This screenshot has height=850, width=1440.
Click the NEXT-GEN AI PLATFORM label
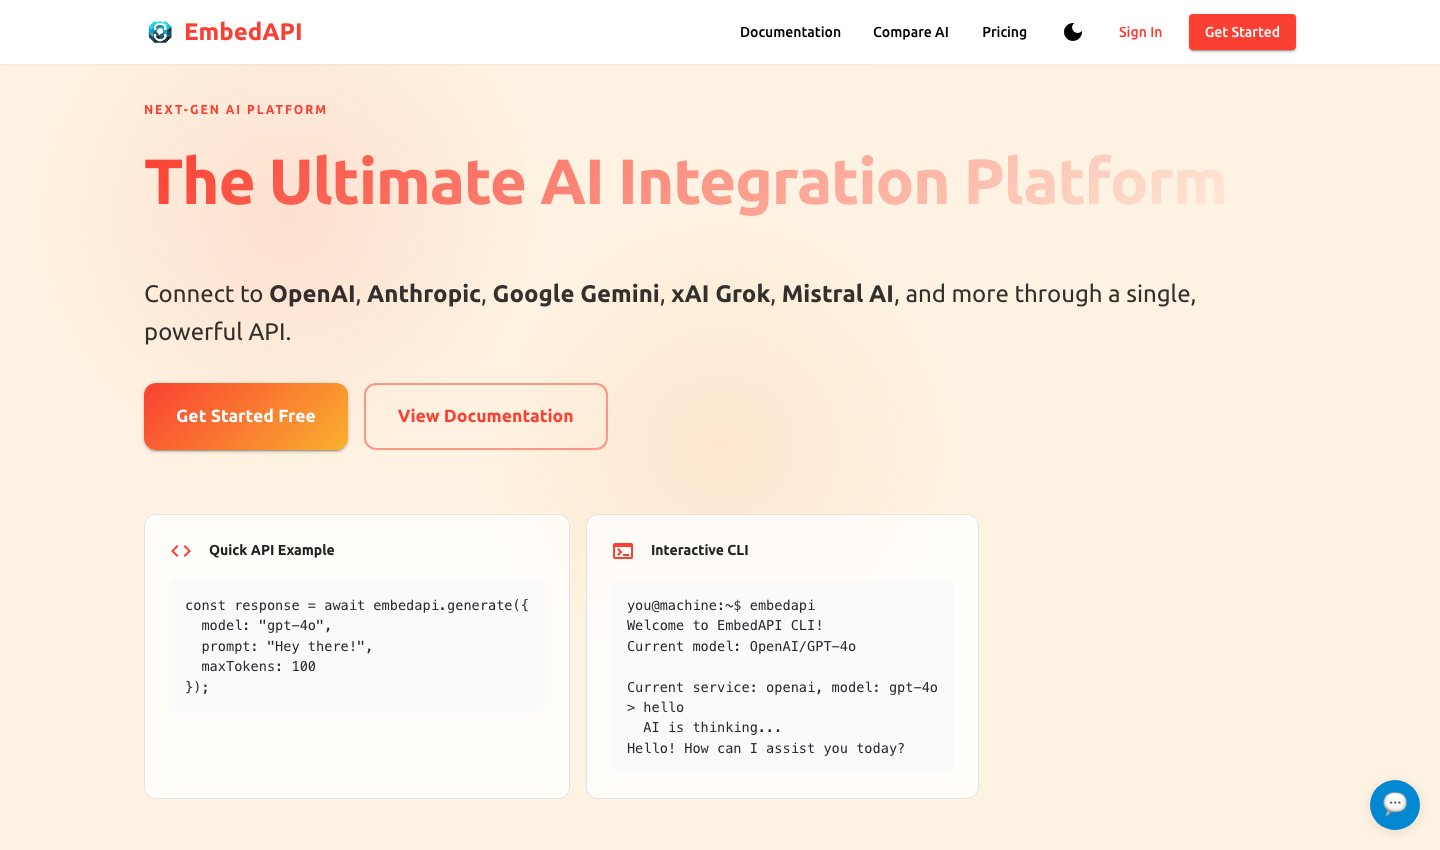point(236,110)
